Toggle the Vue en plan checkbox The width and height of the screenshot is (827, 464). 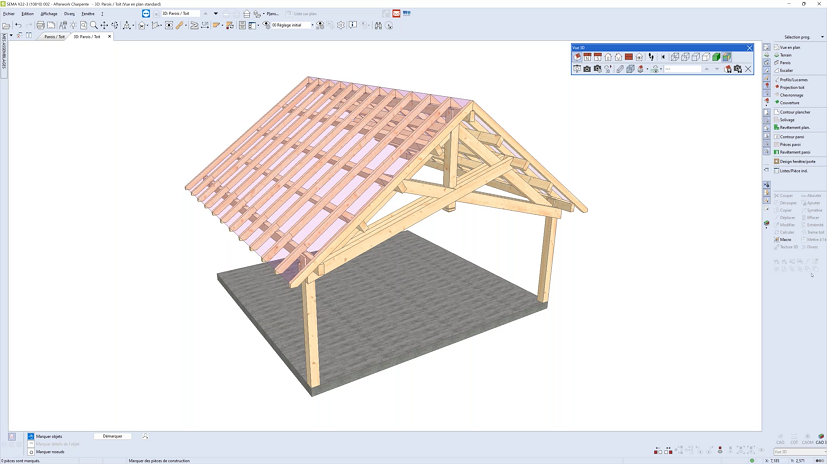(789, 47)
